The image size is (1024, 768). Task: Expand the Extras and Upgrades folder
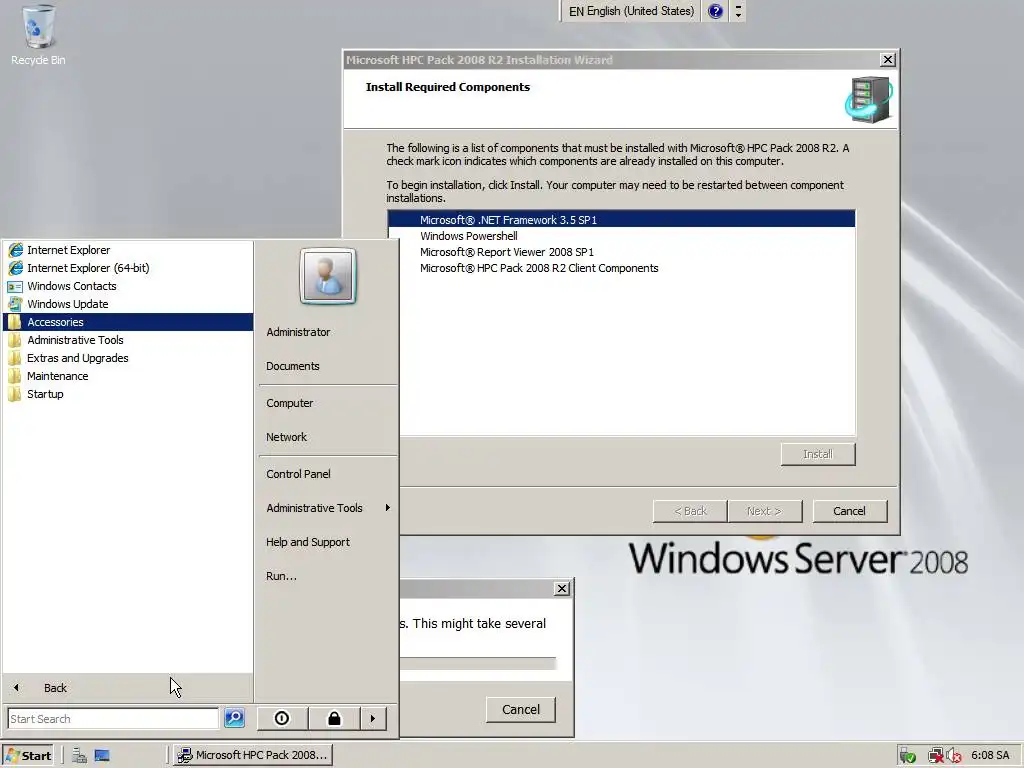pyautogui.click(x=128, y=358)
